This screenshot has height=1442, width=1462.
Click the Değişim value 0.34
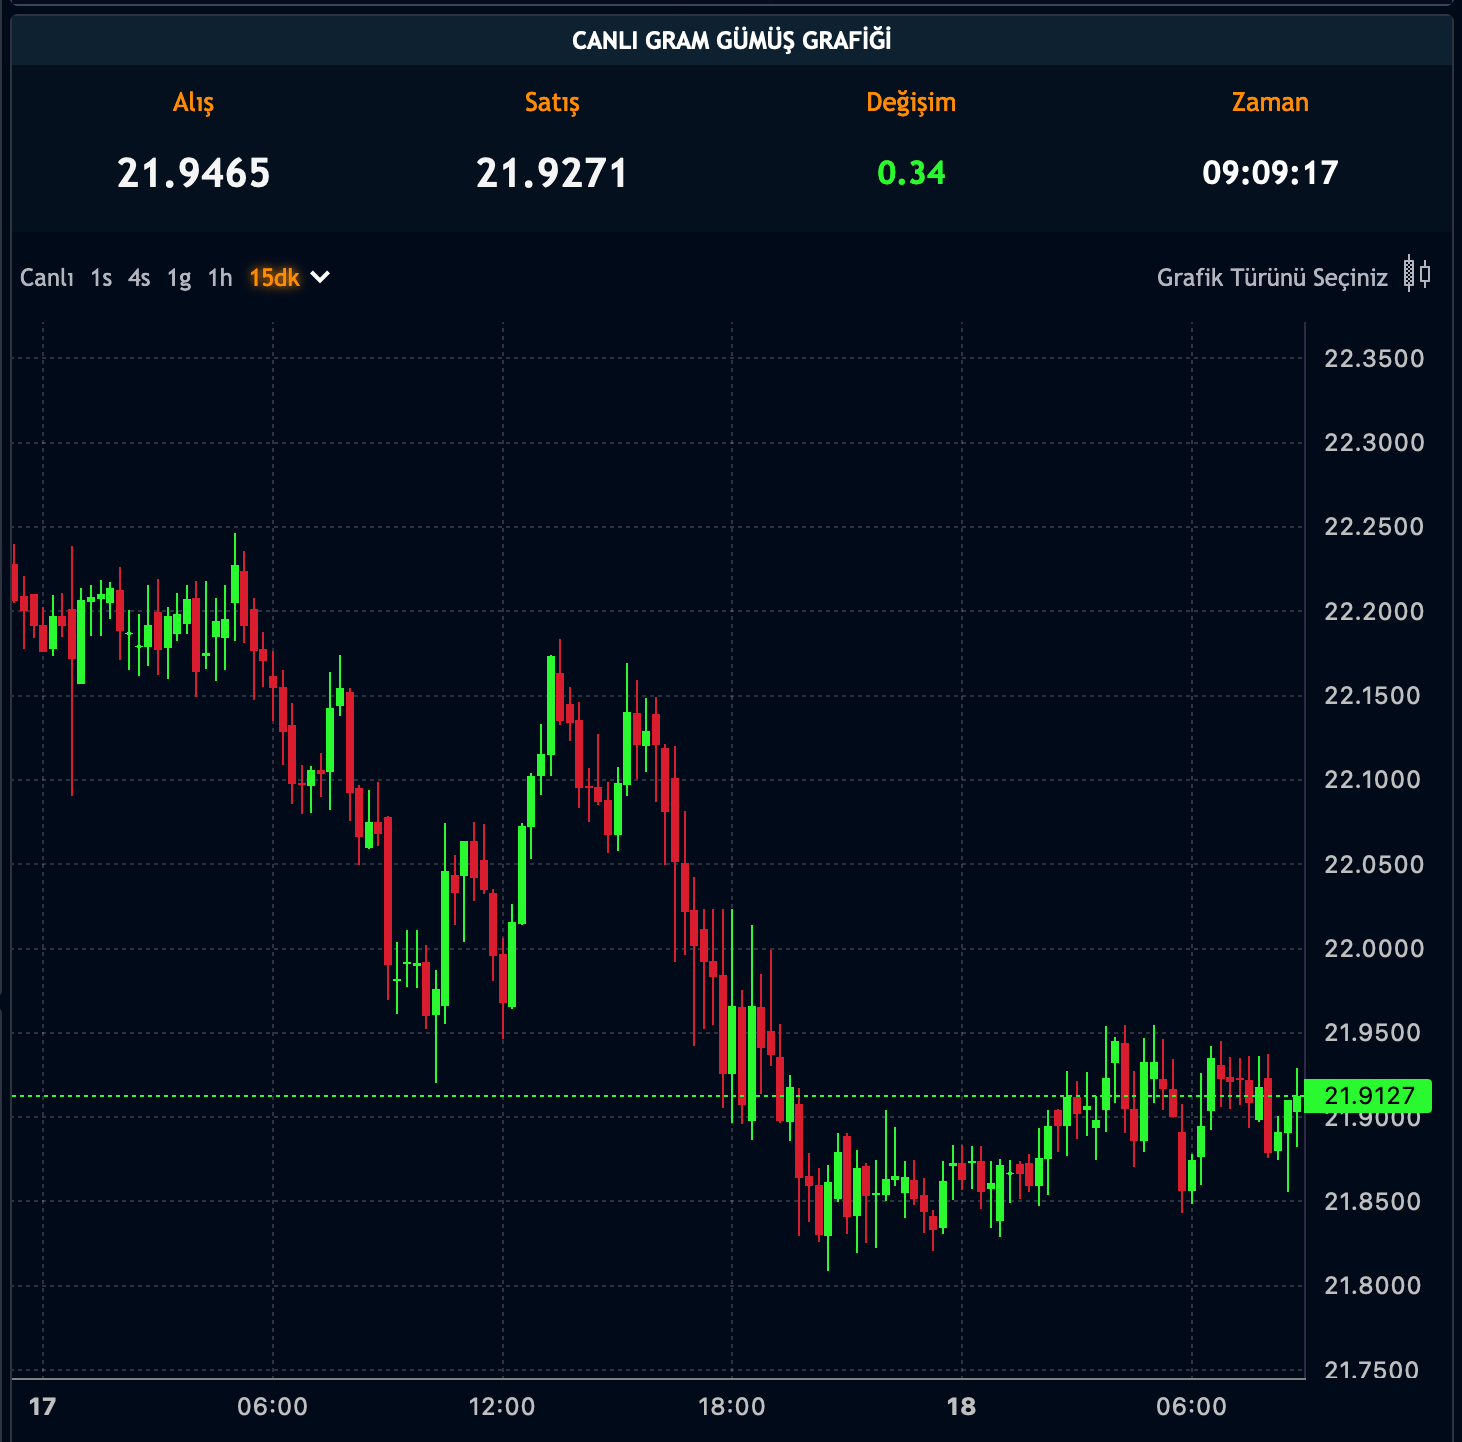pos(911,173)
